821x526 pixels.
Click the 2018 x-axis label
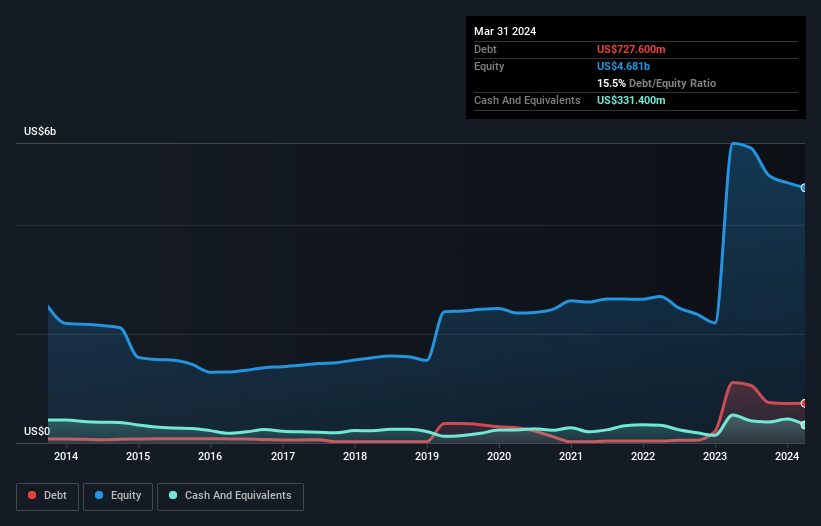pyautogui.click(x=355, y=456)
